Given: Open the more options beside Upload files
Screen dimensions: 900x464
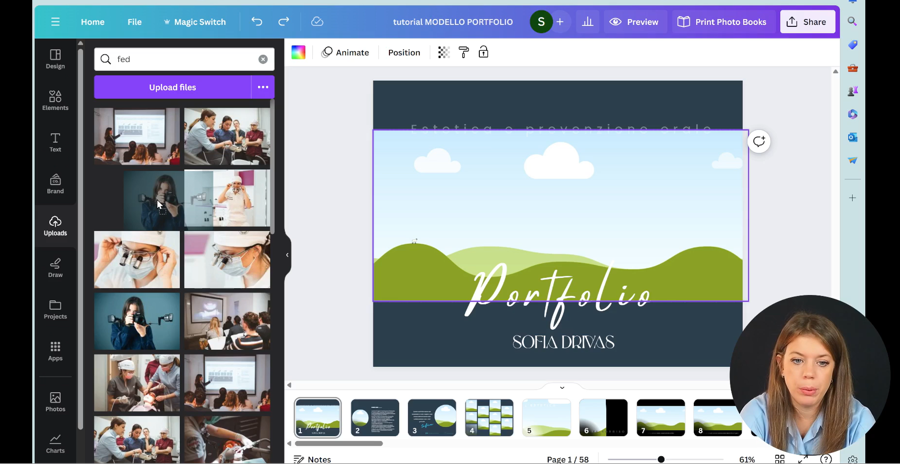Looking at the screenshot, I should 263,87.
